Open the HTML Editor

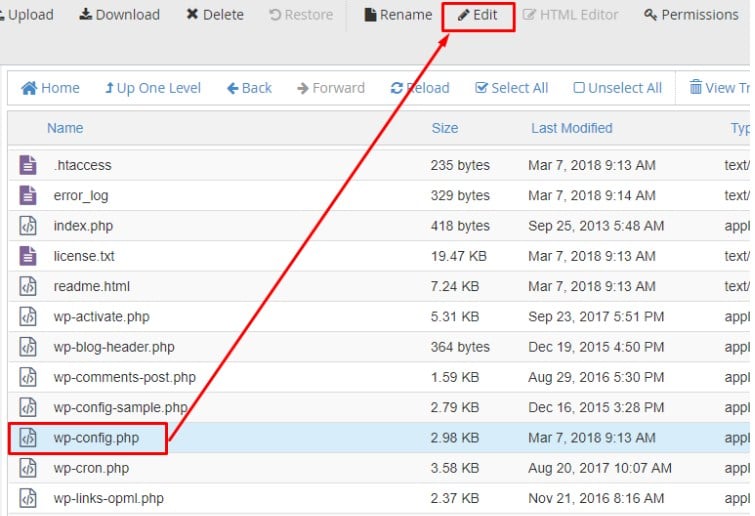point(570,15)
